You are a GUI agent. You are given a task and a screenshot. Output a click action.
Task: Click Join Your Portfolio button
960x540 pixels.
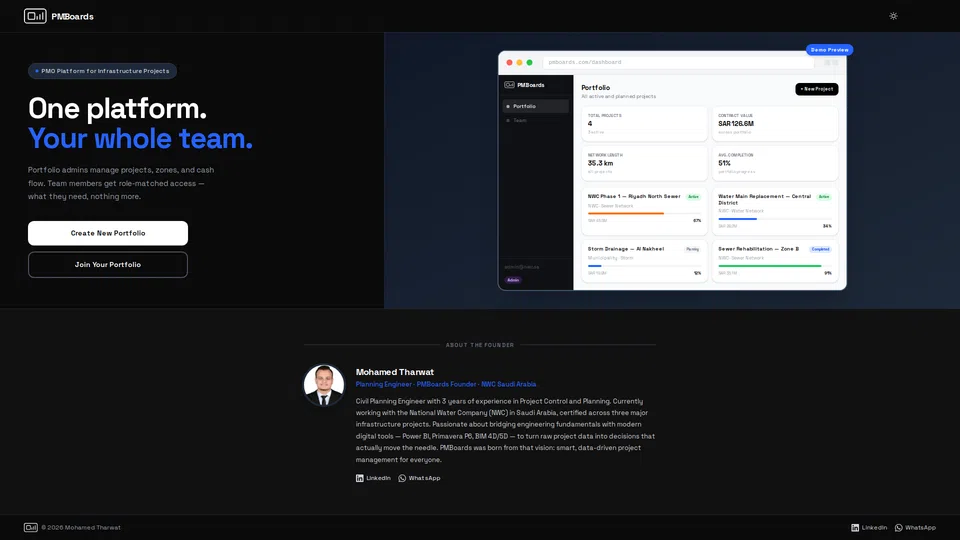click(x=108, y=264)
